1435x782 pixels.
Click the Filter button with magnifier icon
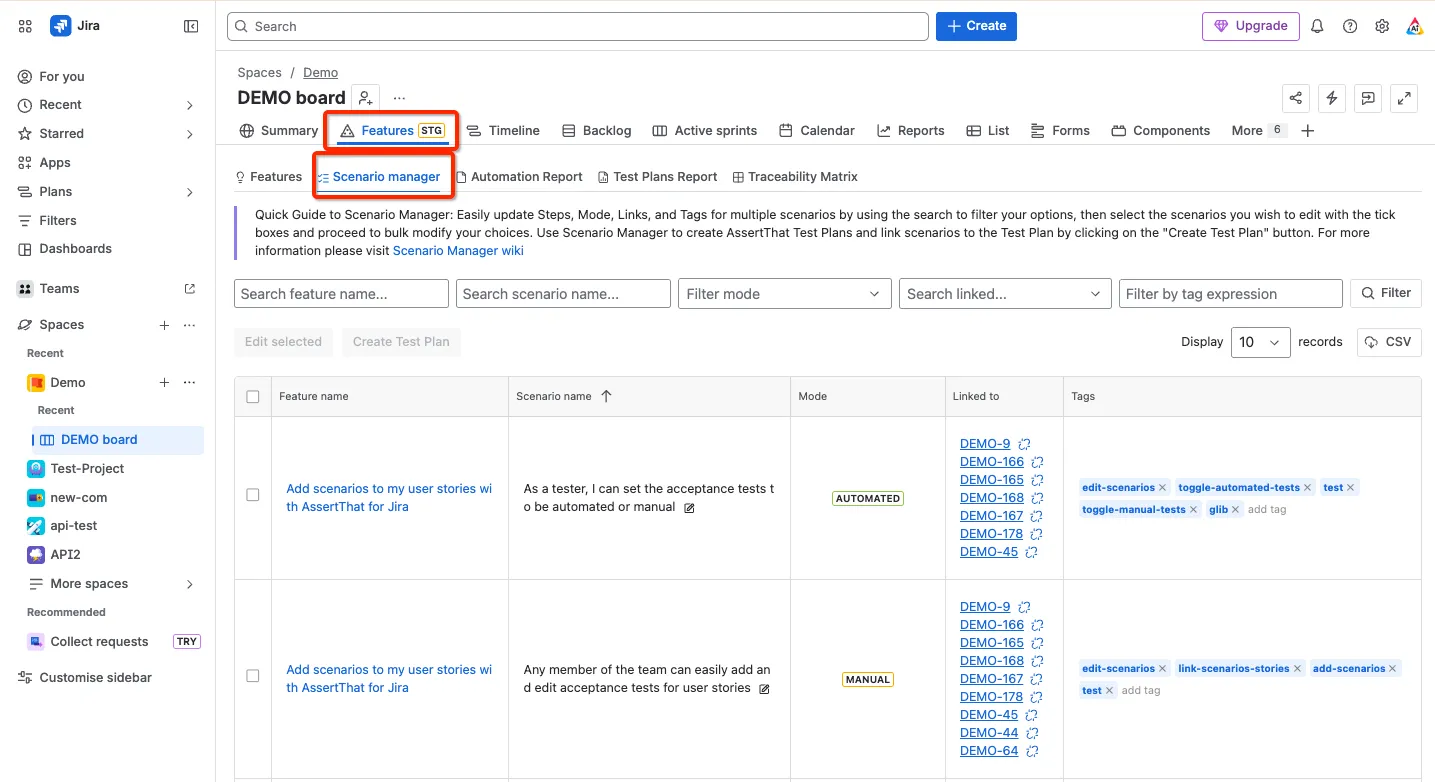pyautogui.click(x=1386, y=293)
